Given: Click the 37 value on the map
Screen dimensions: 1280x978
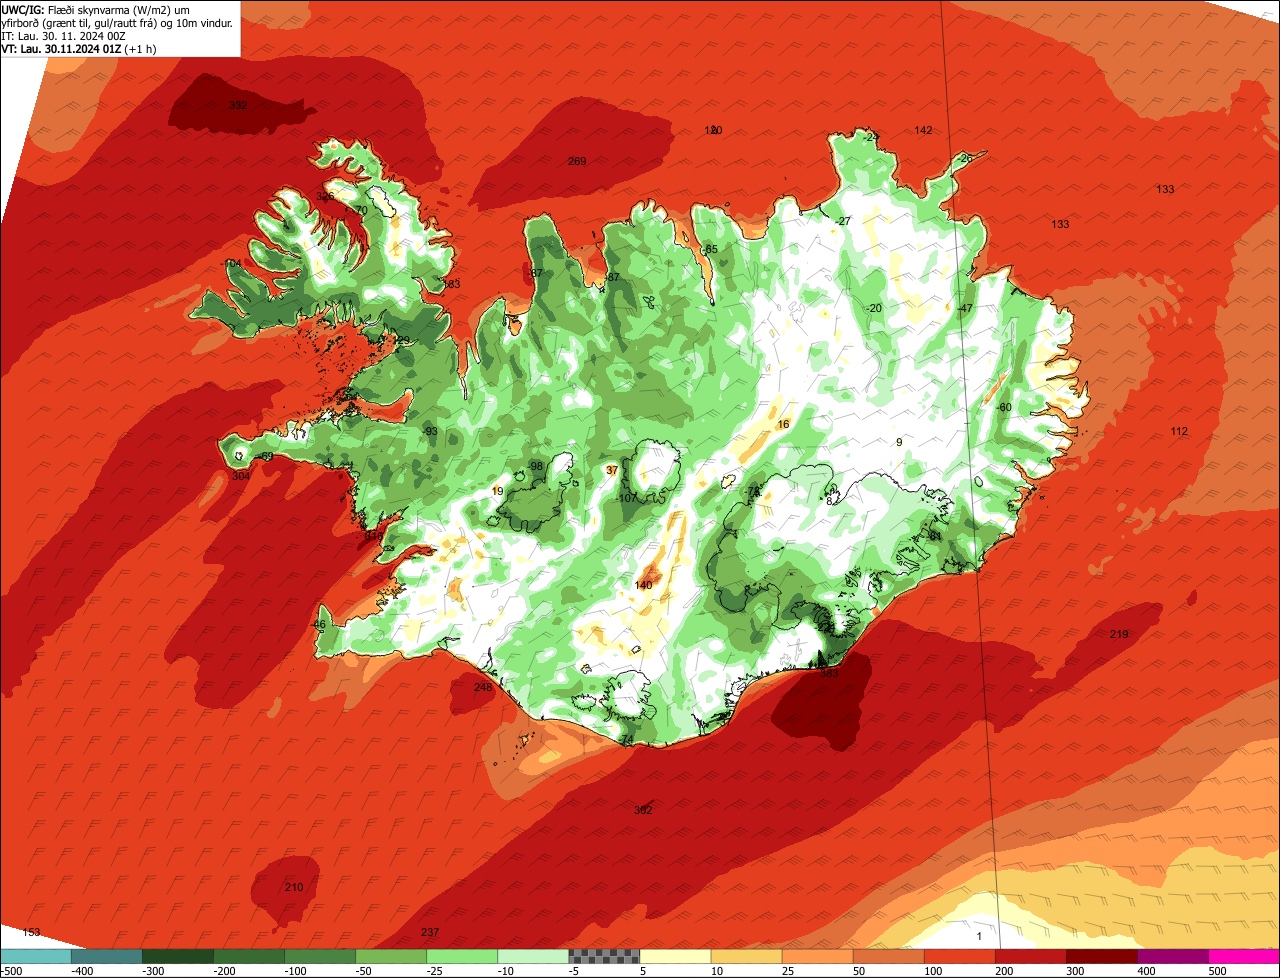Looking at the screenshot, I should 612,471.
